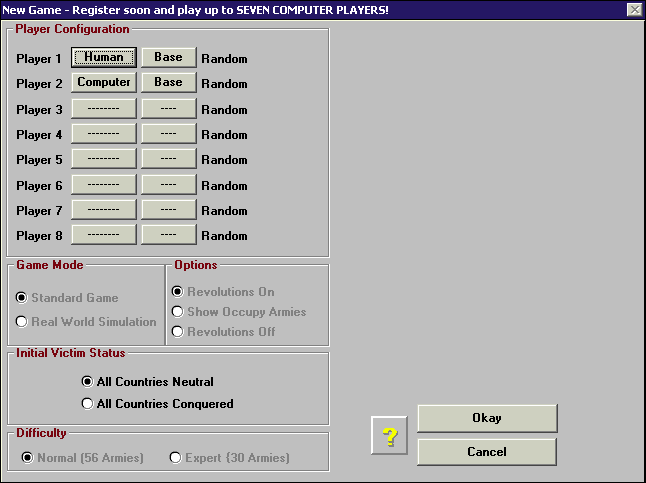Select All Countries Neutral option
The image size is (646, 483).
coord(87,382)
